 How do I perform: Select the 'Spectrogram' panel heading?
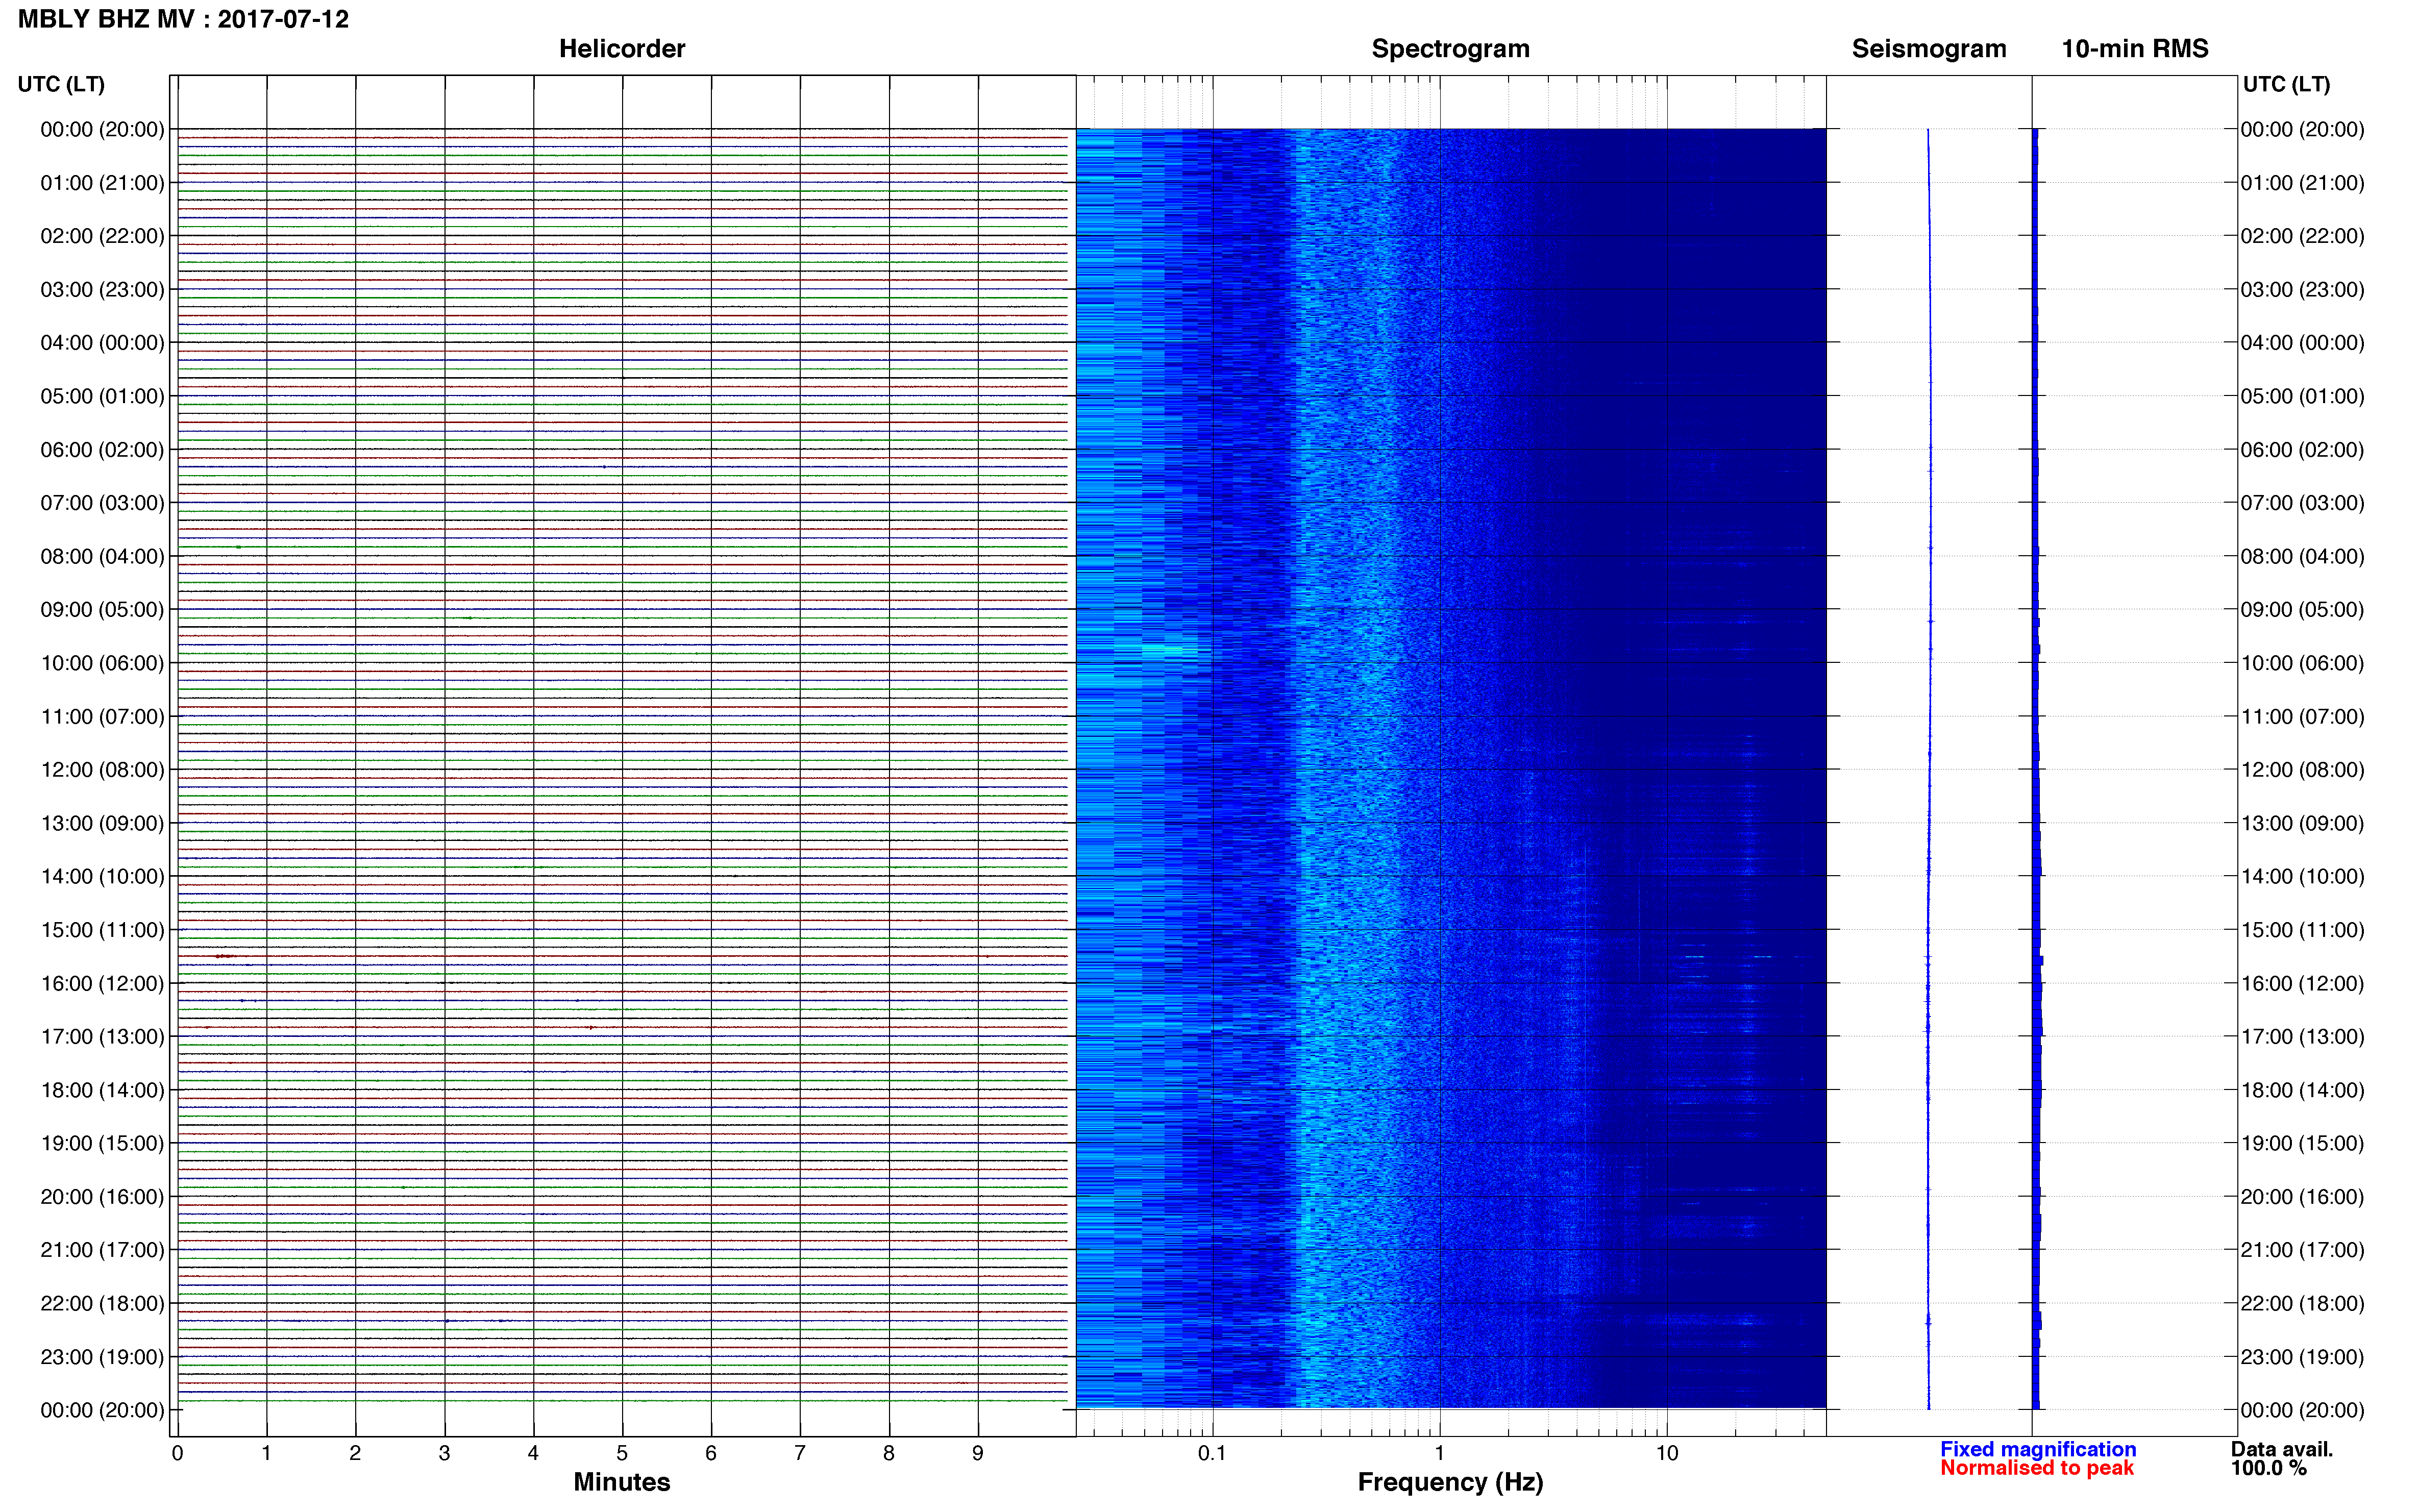(1450, 49)
